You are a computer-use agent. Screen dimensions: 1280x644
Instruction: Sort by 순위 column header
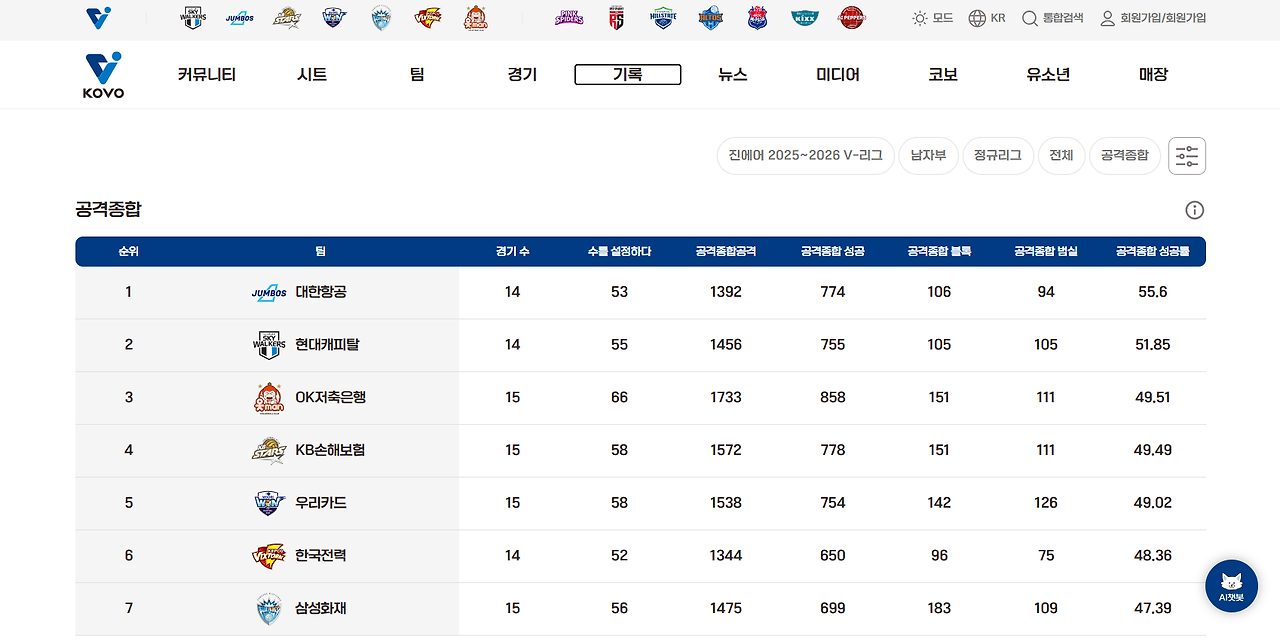(x=128, y=252)
